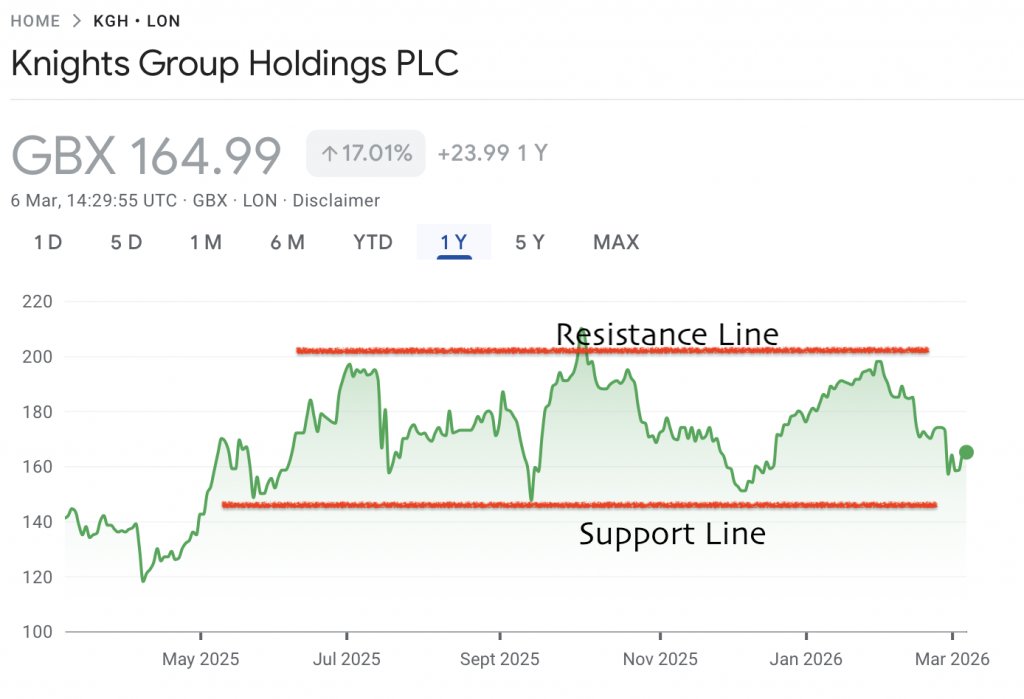Screen dimensions: 1024x699
Task: Click the Knights Group Holdings PLC title
Action: (x=234, y=64)
